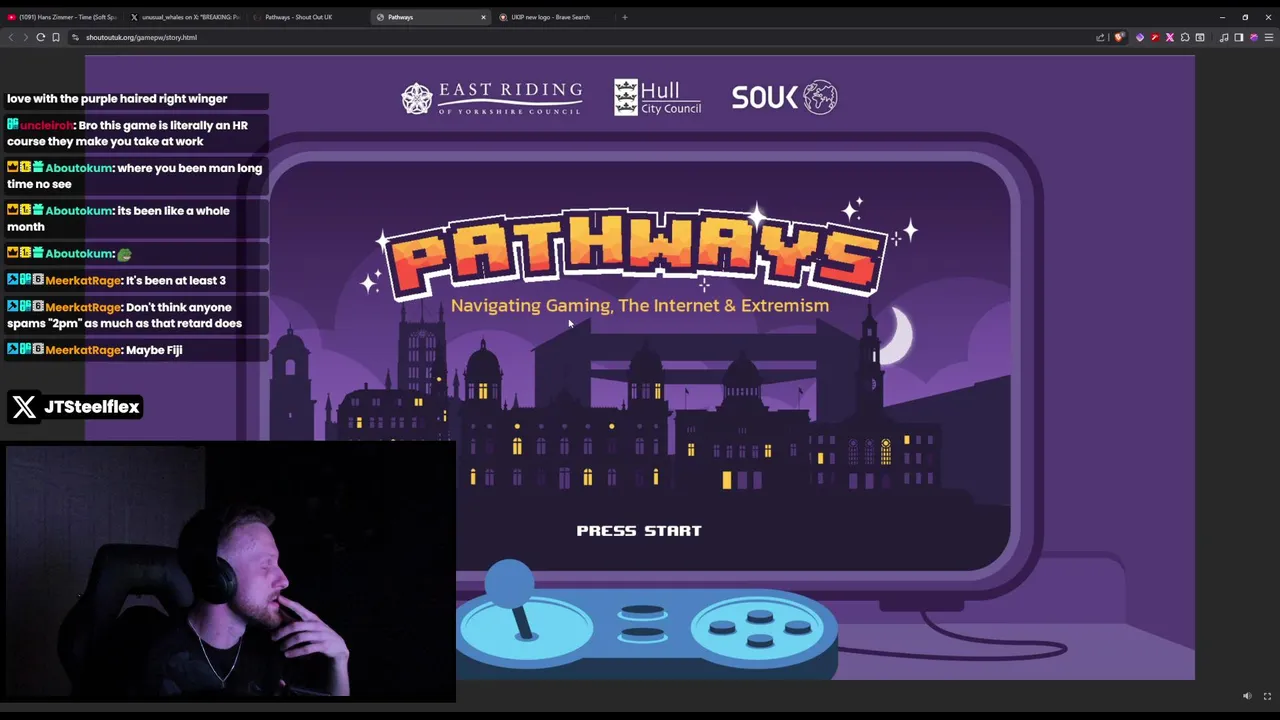Open the extensions puzzle-piece menu
Image resolution: width=1280 pixels, height=720 pixels.
pos(1185,37)
